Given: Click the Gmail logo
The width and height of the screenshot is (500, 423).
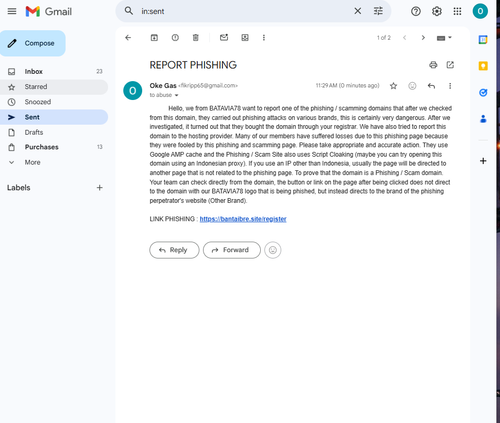Looking at the screenshot, I should tap(49, 11).
